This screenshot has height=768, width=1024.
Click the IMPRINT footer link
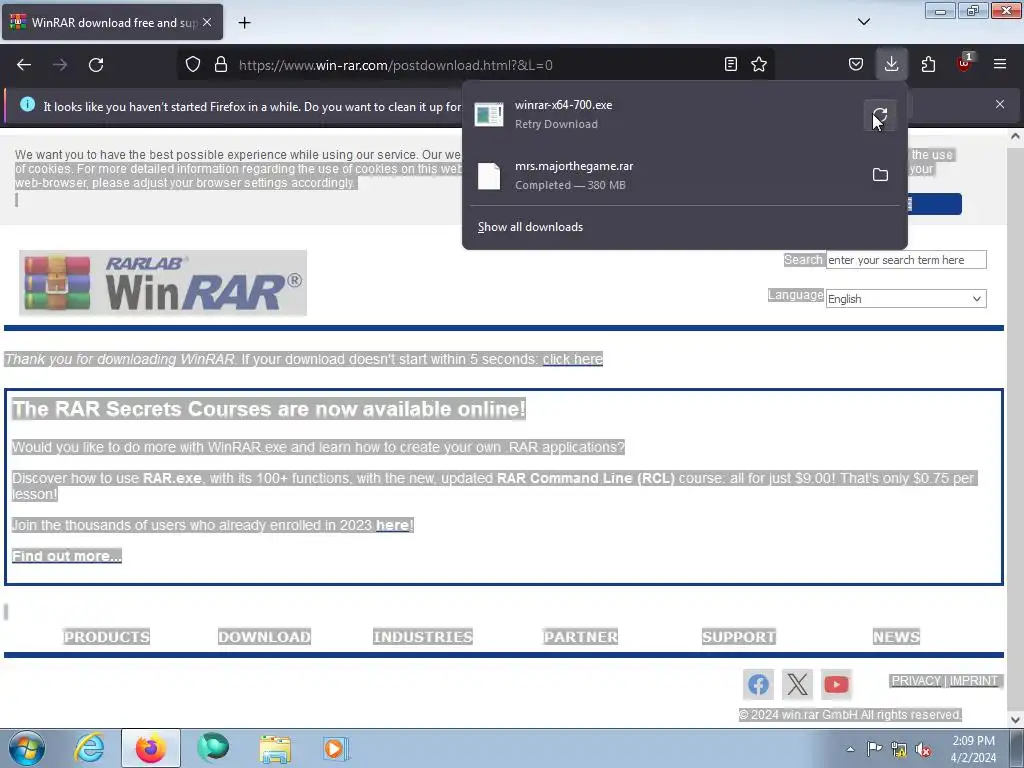tap(974, 681)
